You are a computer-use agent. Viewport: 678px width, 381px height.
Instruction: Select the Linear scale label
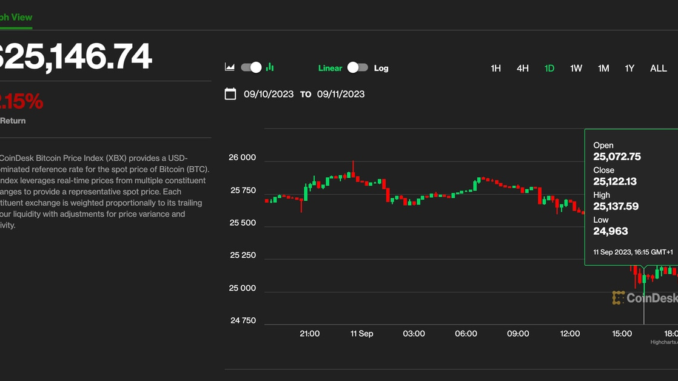(330, 68)
